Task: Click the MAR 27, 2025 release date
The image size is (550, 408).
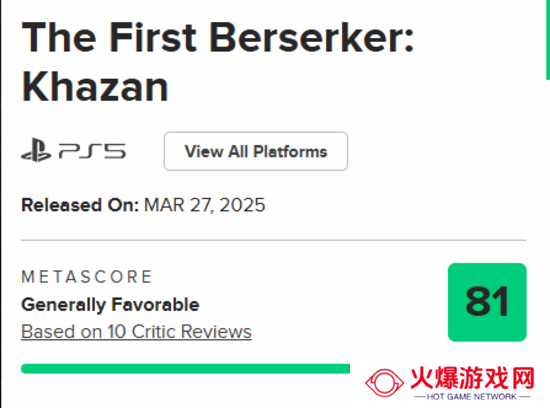Action: 204,205
